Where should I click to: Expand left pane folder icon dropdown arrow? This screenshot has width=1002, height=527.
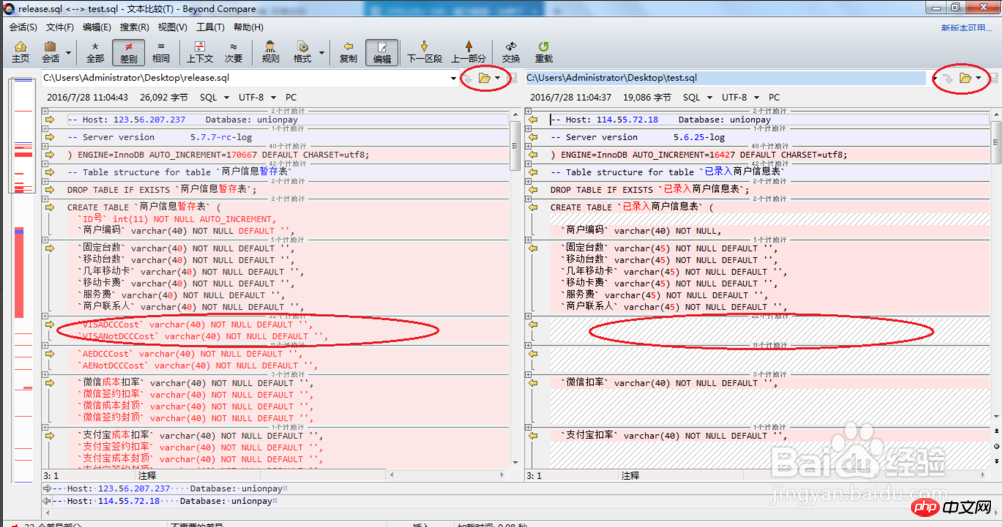[498, 78]
